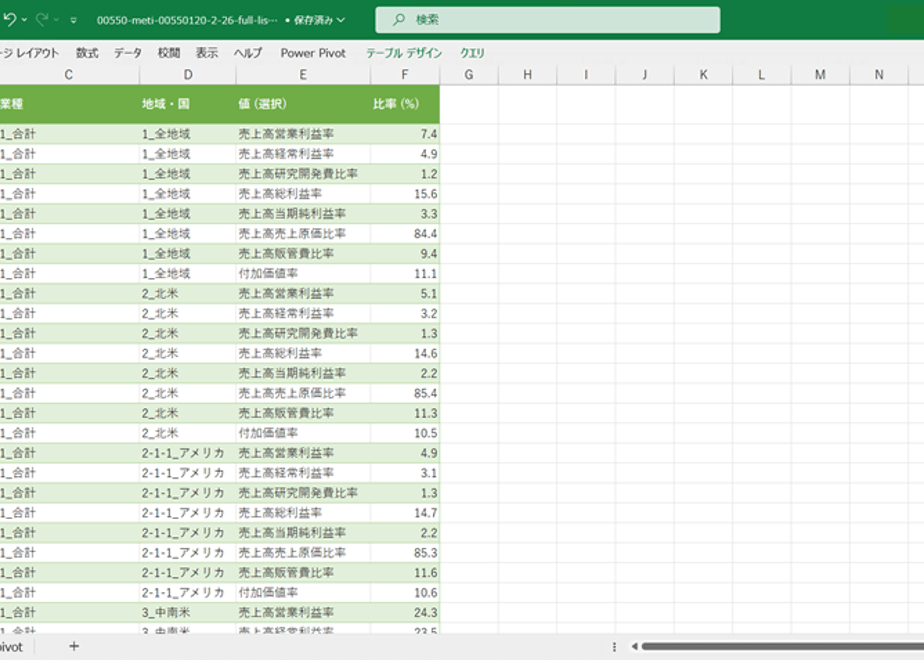This screenshot has height=660, width=924.
Task: Click the 比率 (%) table header cell
Action: tap(405, 104)
